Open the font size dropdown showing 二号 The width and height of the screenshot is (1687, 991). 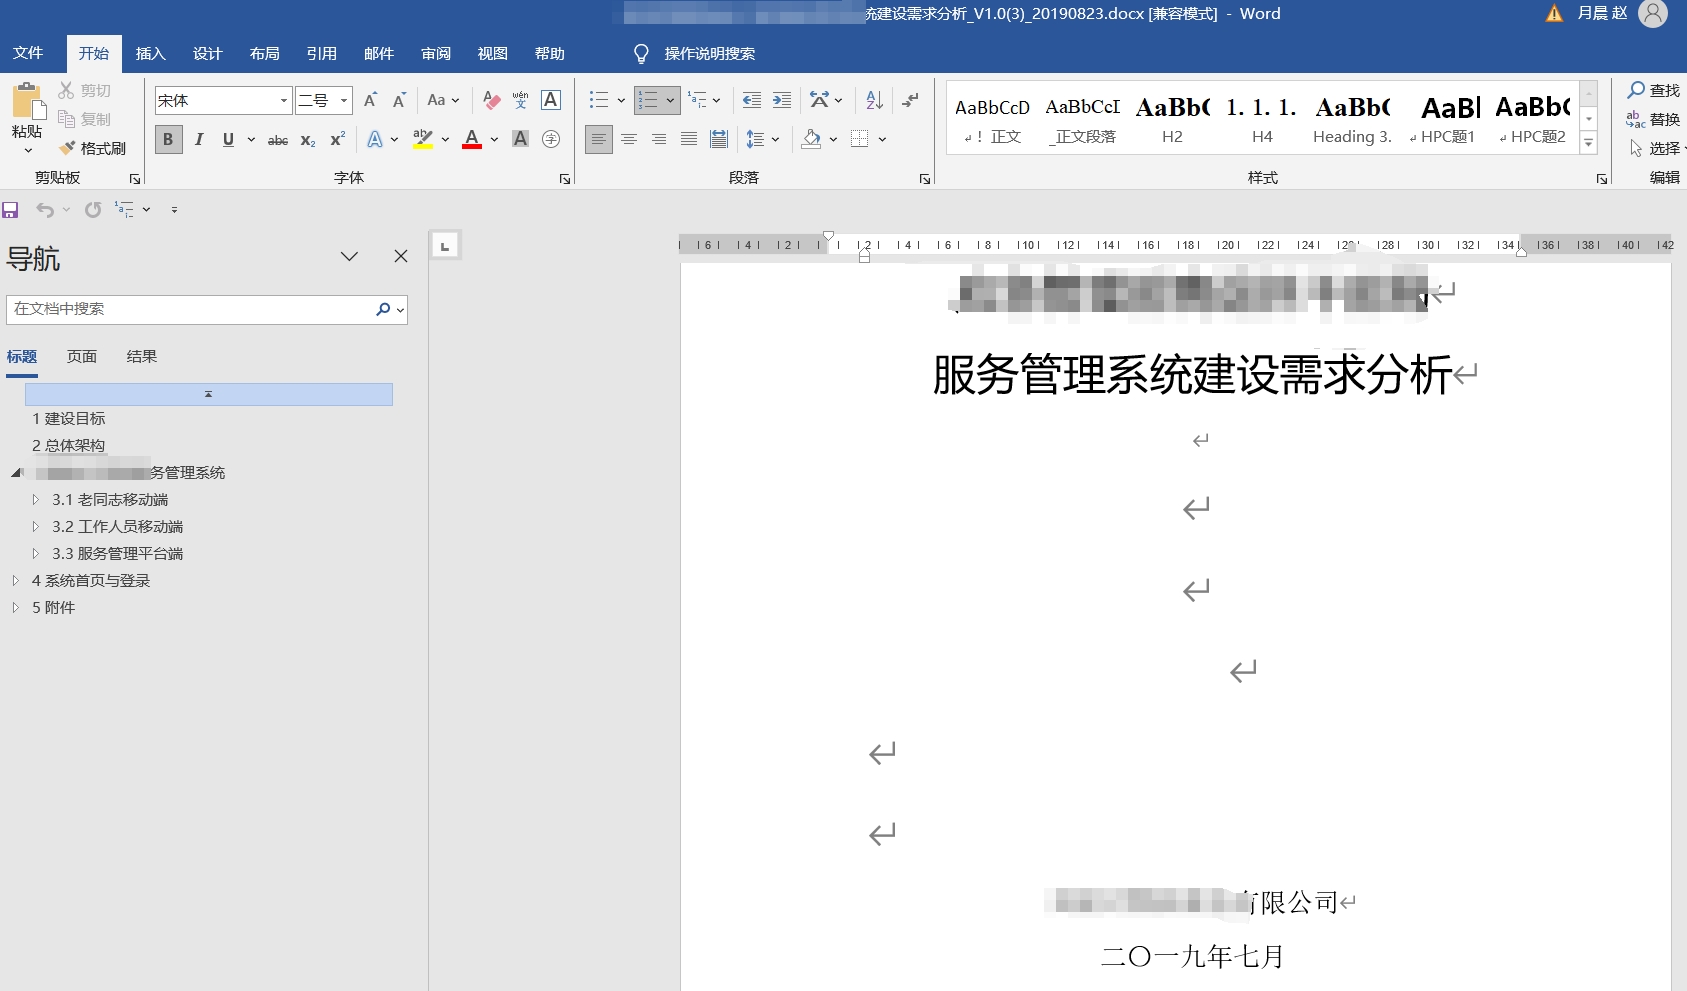344,100
